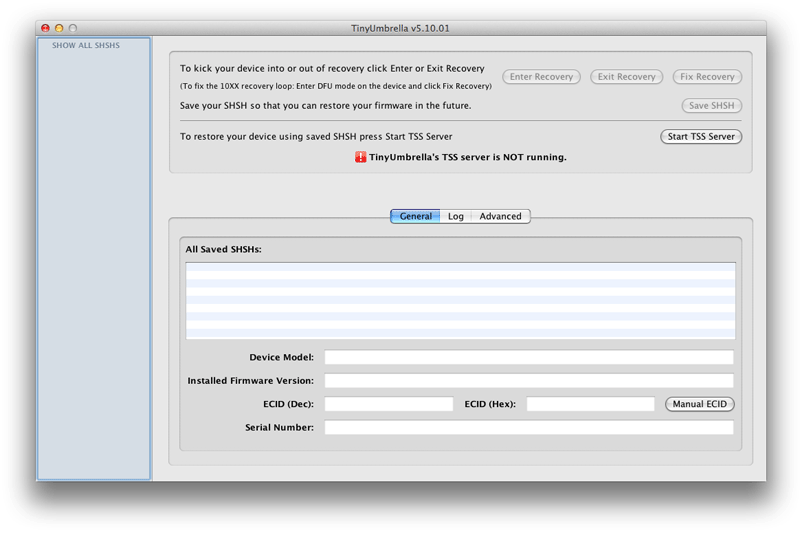
Task: Click the Fix Recovery button
Action: coord(707,77)
